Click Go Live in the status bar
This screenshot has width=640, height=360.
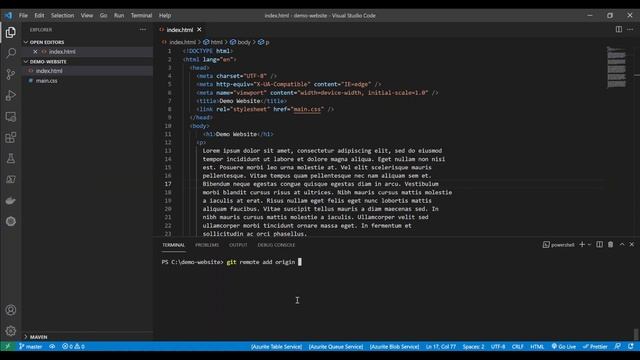pos(563,347)
